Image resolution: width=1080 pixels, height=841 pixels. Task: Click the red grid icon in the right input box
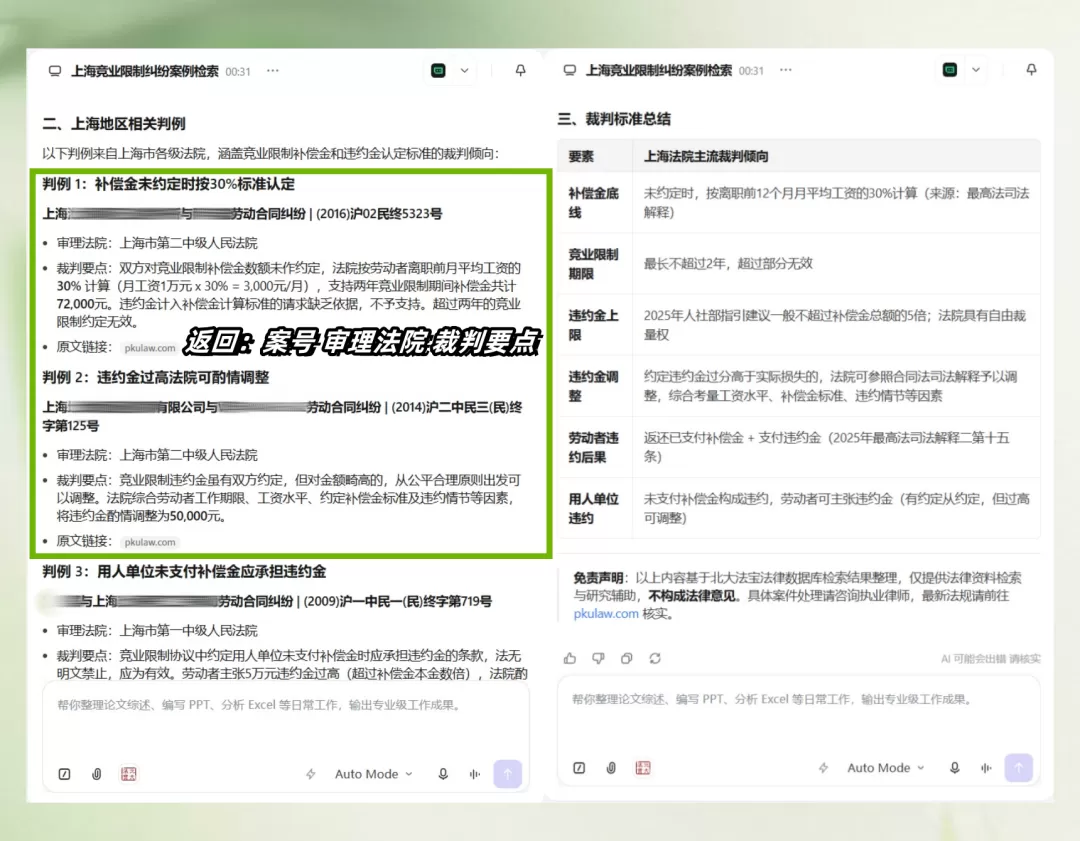[643, 768]
